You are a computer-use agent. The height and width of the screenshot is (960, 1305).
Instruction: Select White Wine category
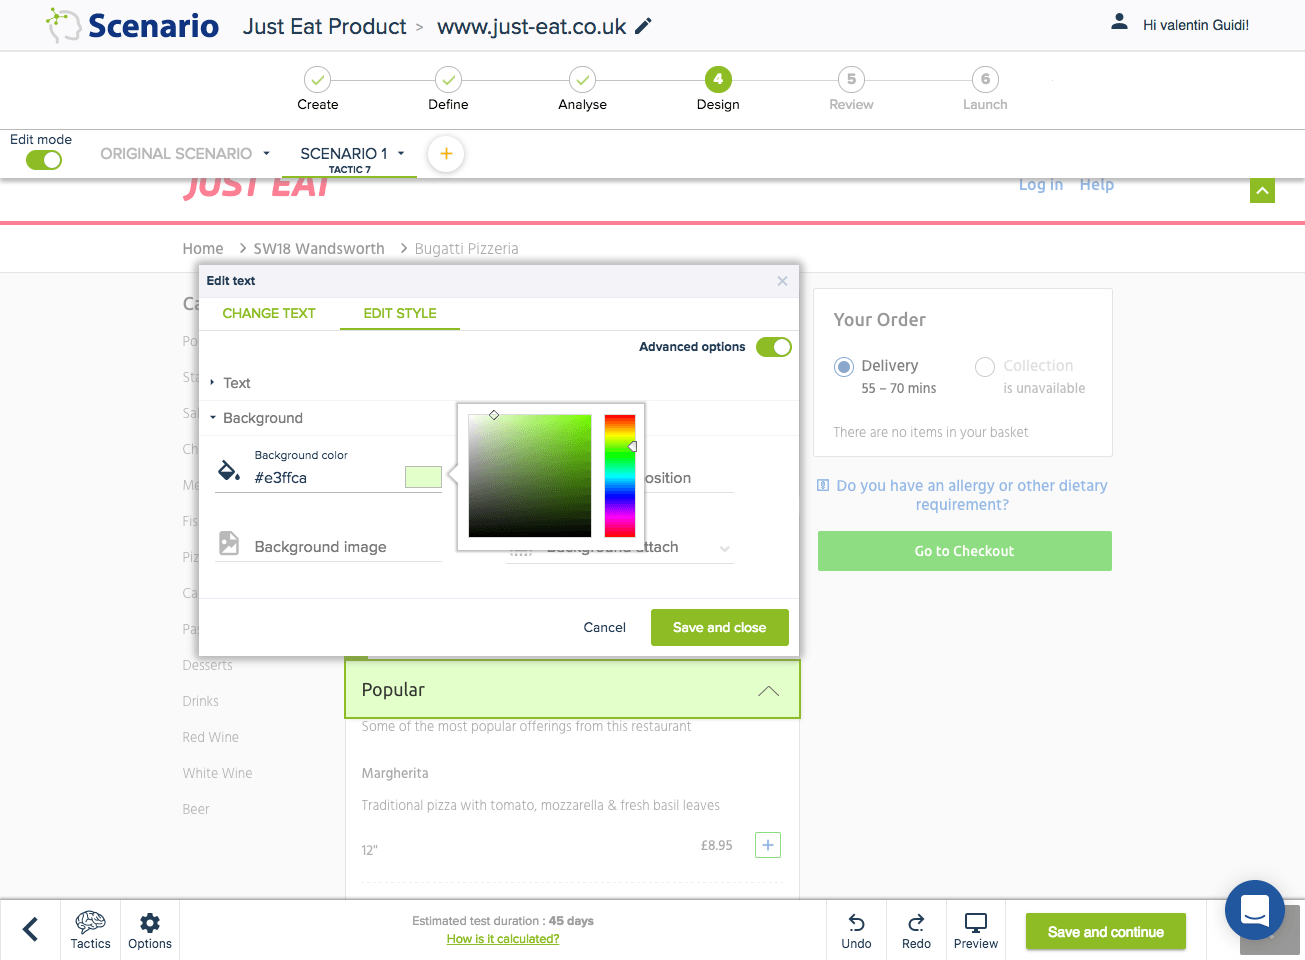pos(217,773)
